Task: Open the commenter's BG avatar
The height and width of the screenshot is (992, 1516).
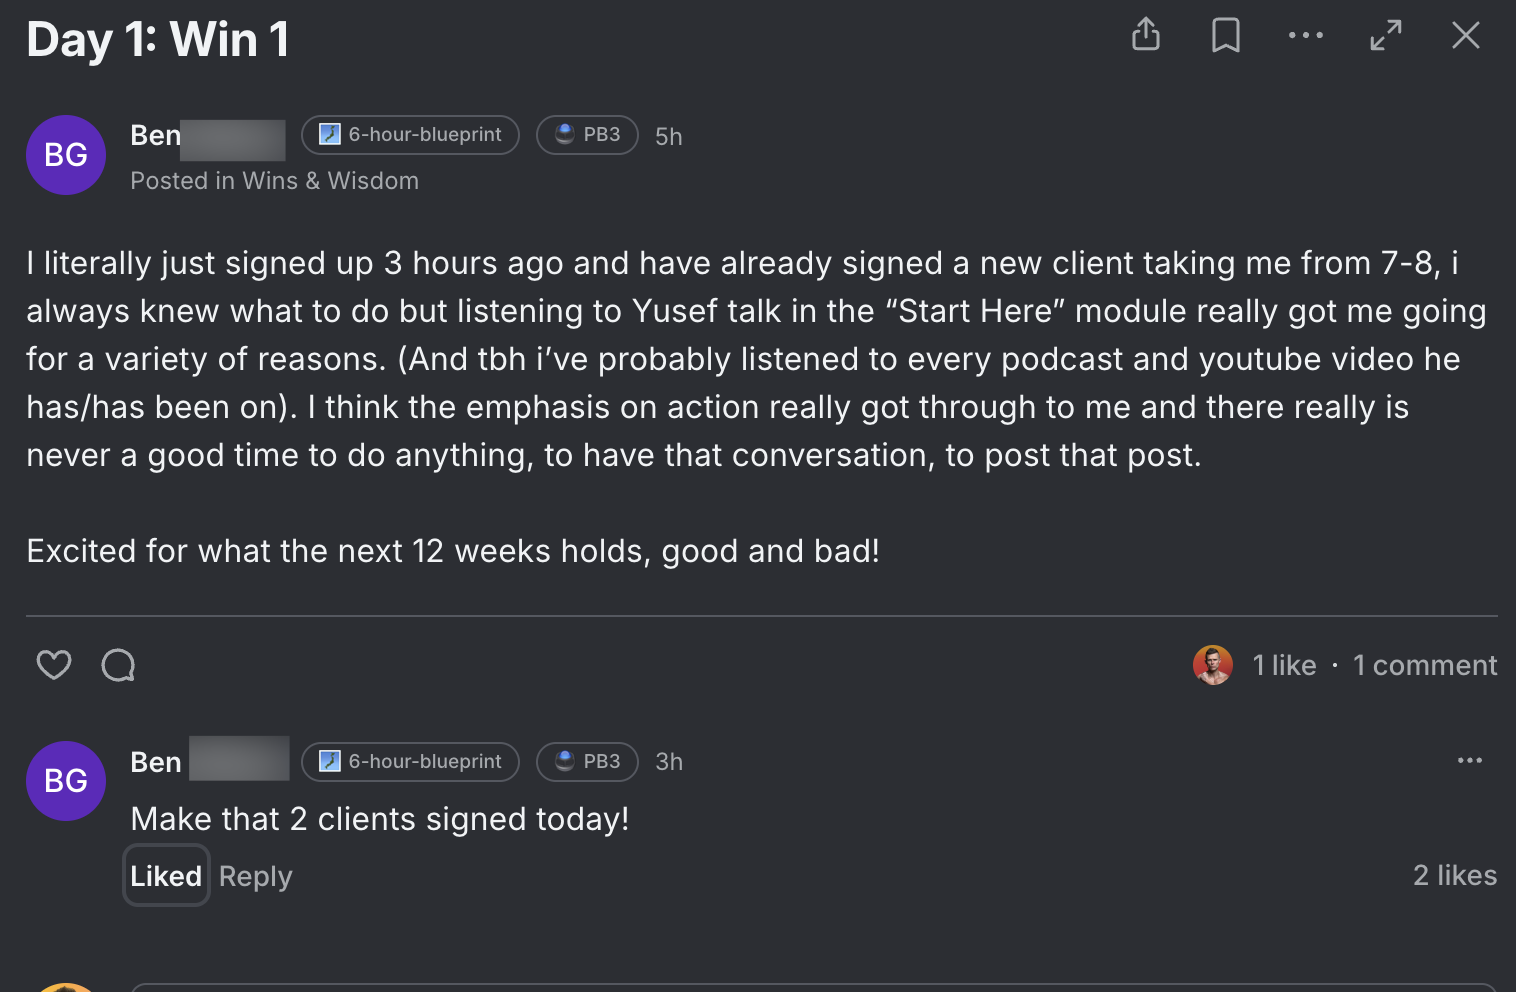Action: point(66,781)
